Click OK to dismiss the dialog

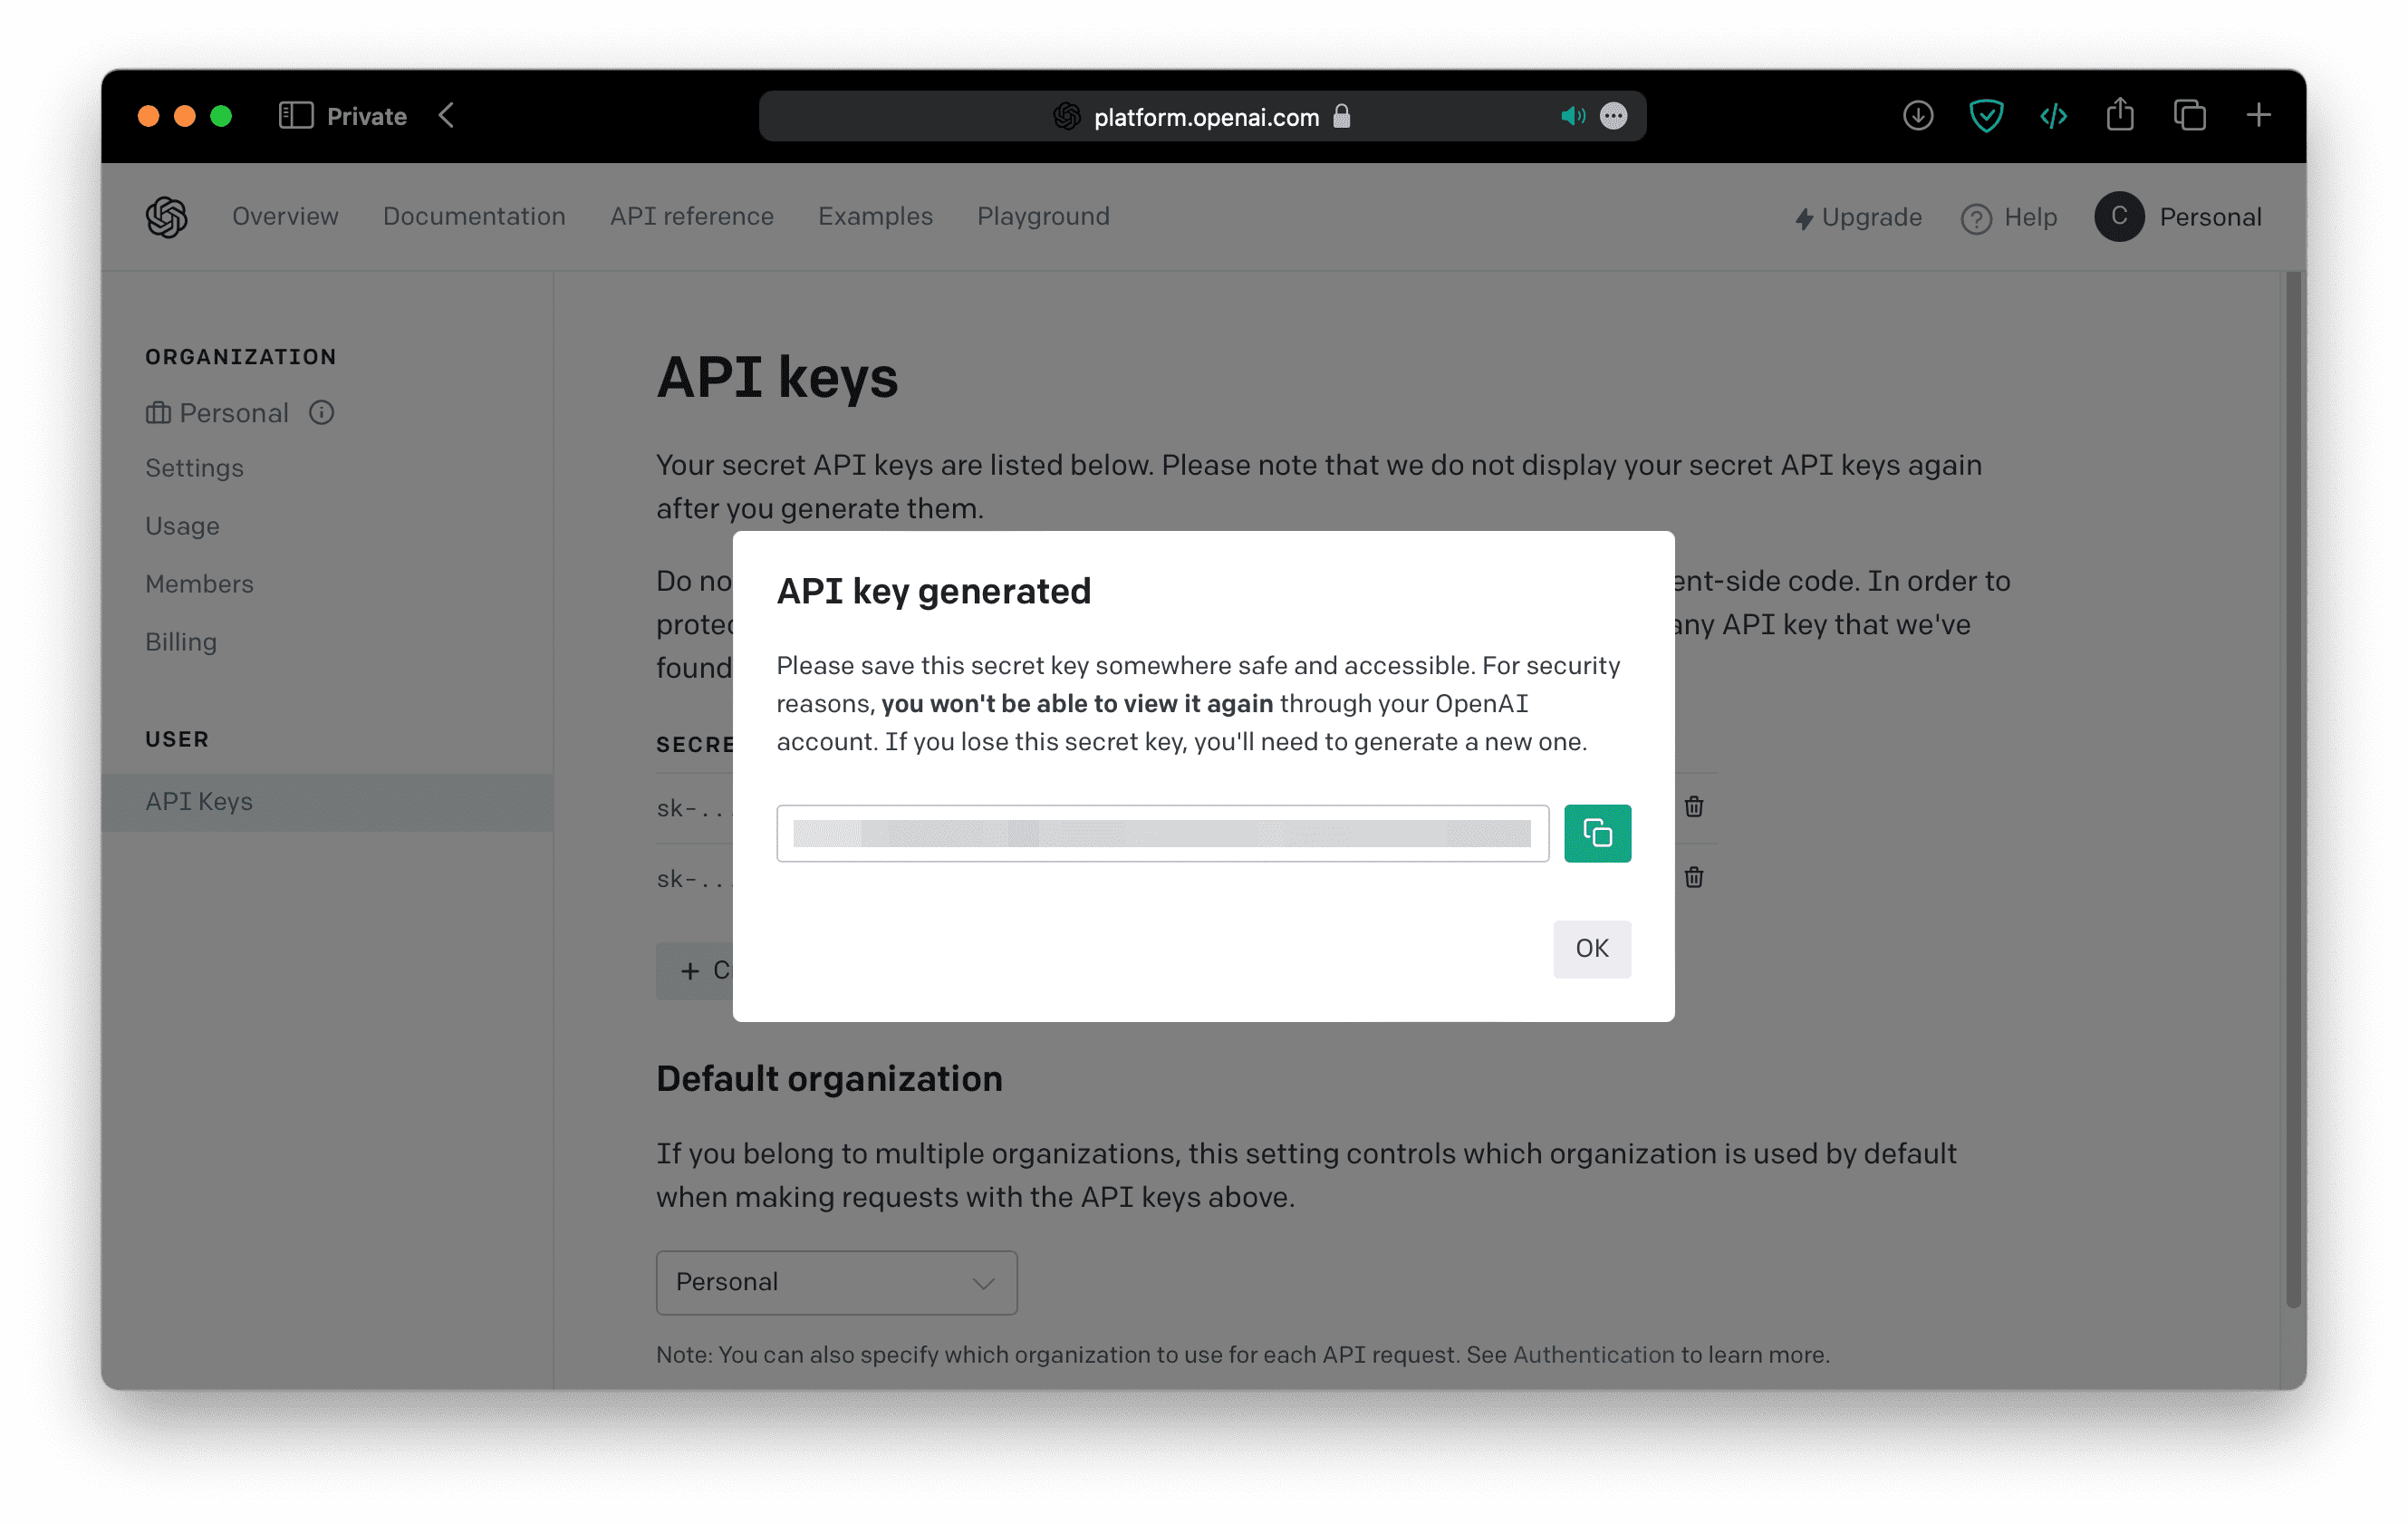[1592, 948]
